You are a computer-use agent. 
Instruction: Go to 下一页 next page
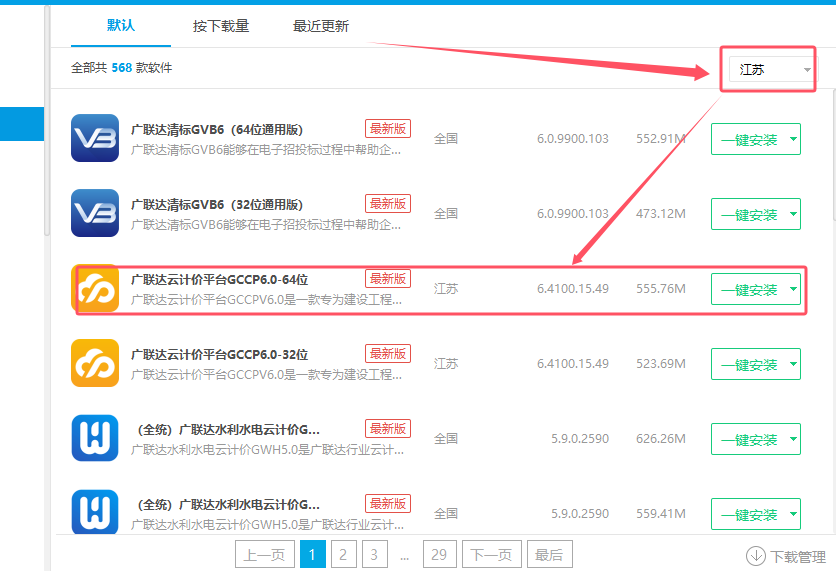coord(491,554)
